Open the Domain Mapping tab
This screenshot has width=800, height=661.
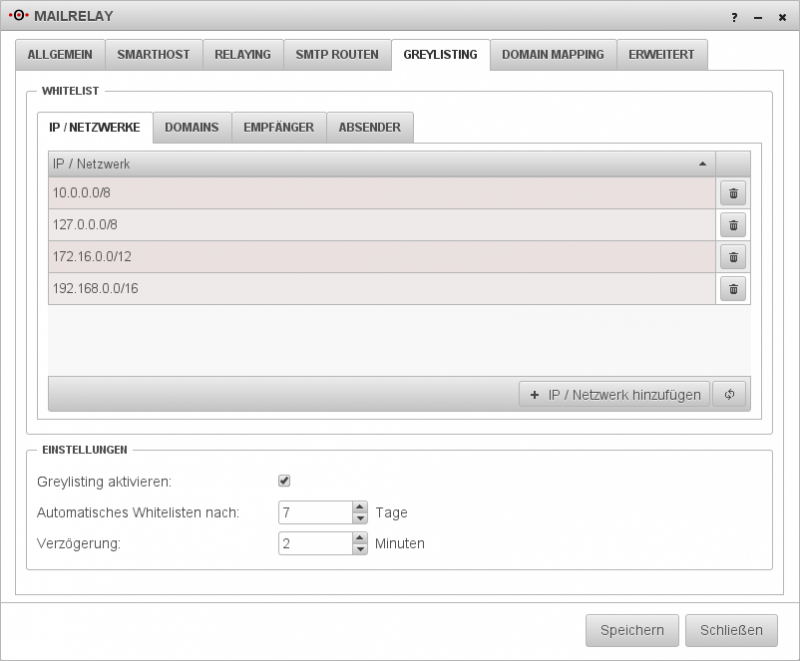click(553, 55)
